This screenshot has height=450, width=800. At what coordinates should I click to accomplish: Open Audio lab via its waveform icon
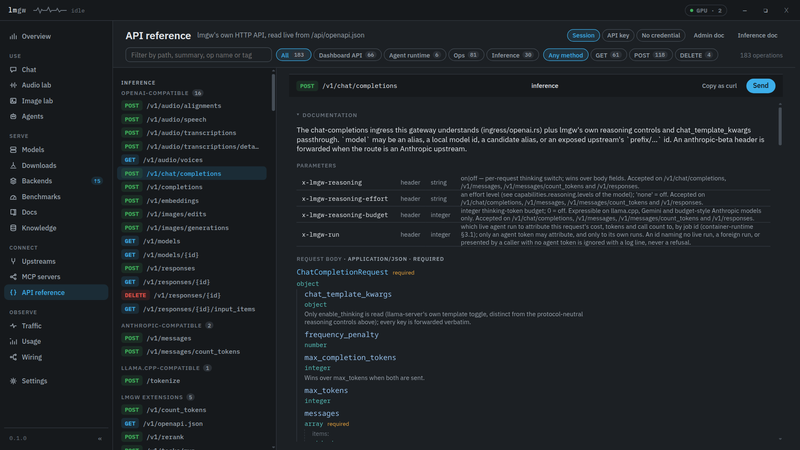click(x=13, y=85)
